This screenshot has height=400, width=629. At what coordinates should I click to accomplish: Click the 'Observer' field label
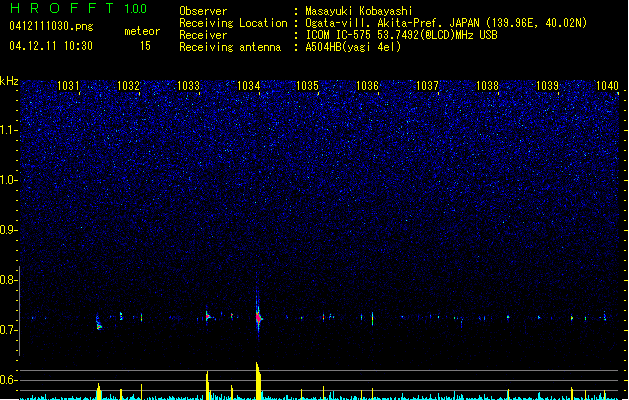click(x=203, y=11)
